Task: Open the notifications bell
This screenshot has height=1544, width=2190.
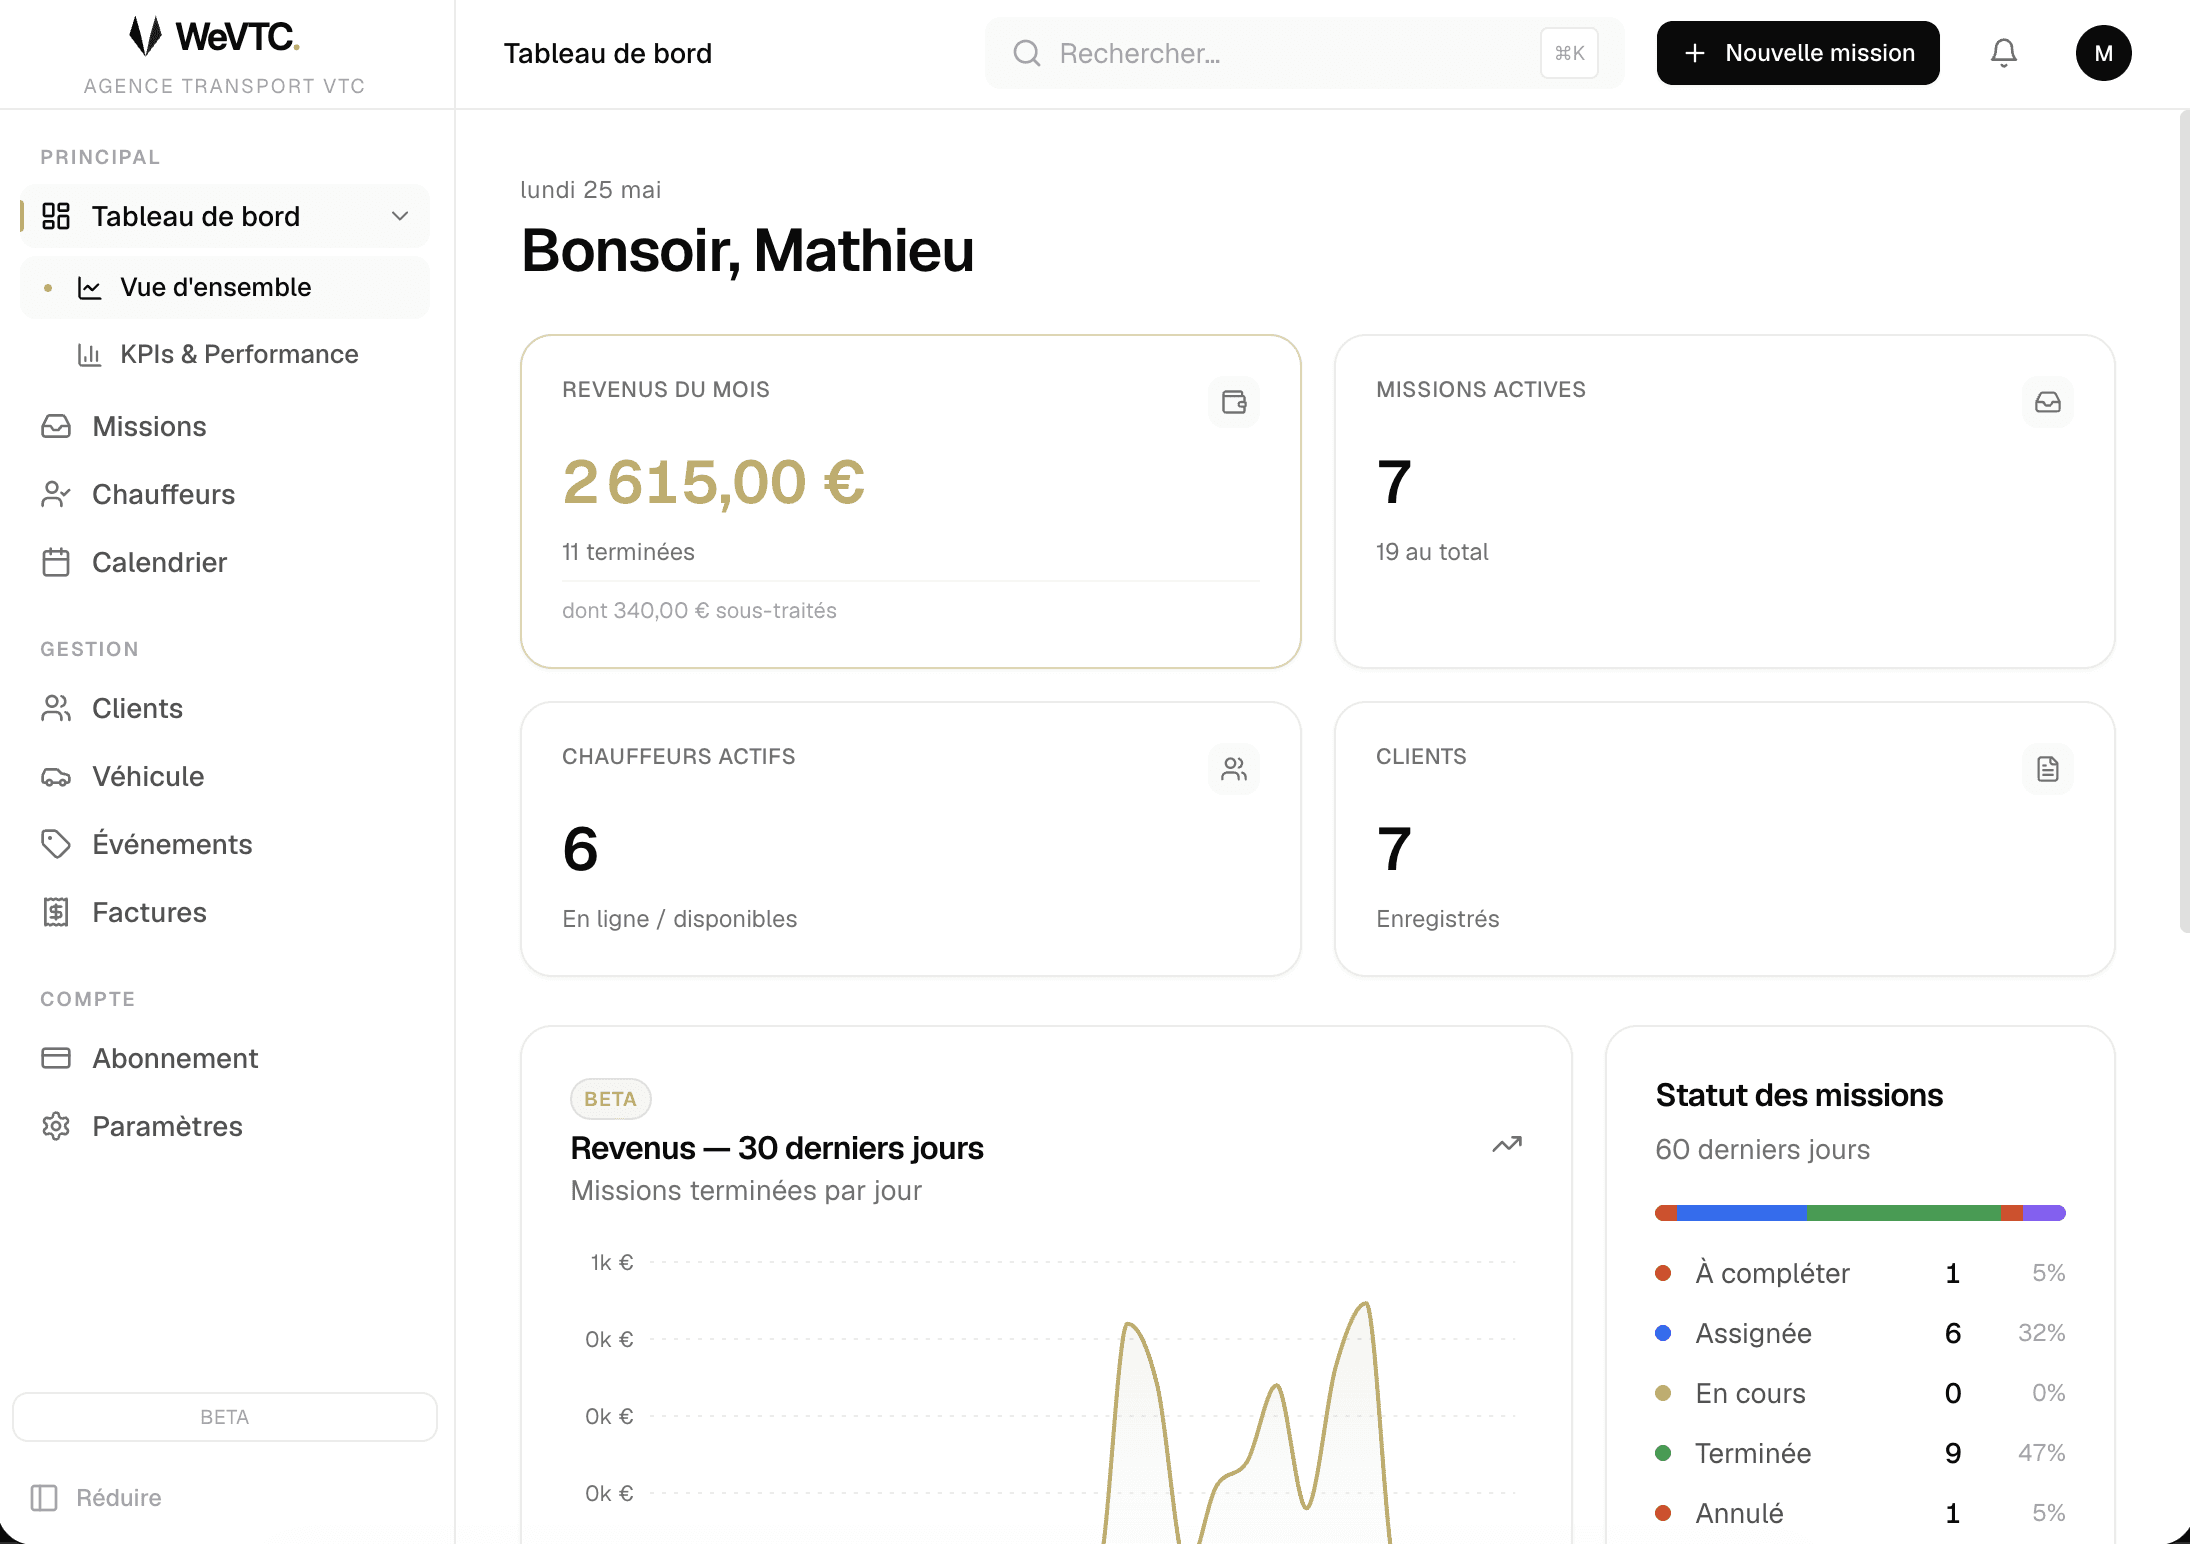Action: [2003, 53]
